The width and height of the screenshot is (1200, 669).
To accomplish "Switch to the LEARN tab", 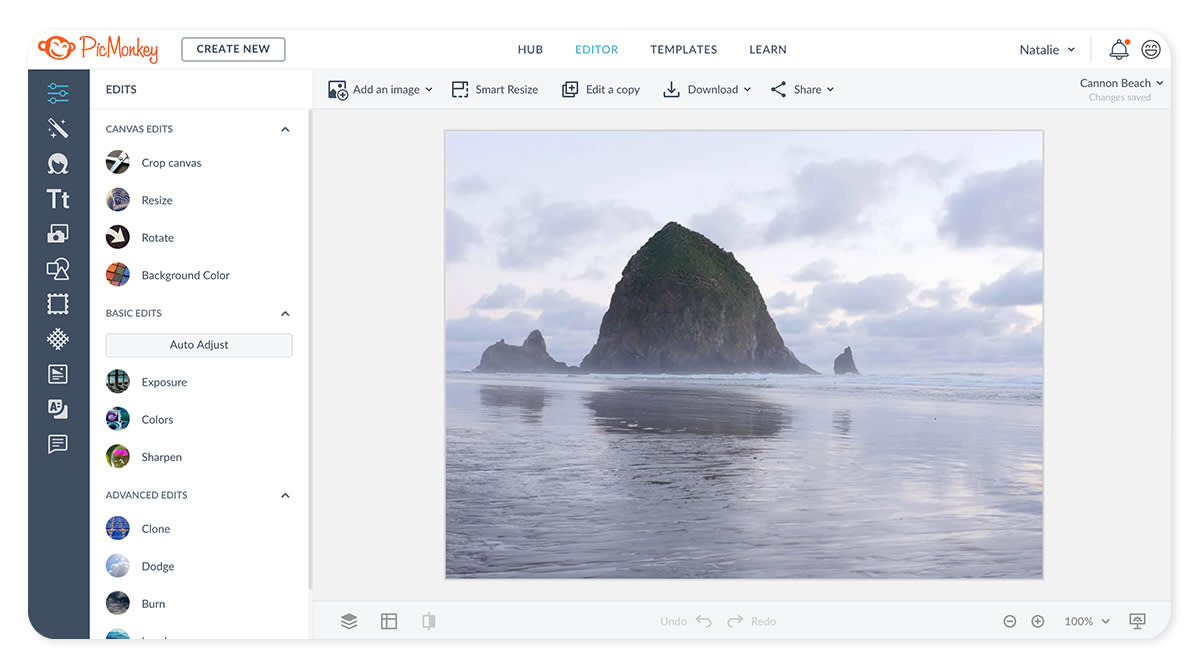I will point(768,49).
